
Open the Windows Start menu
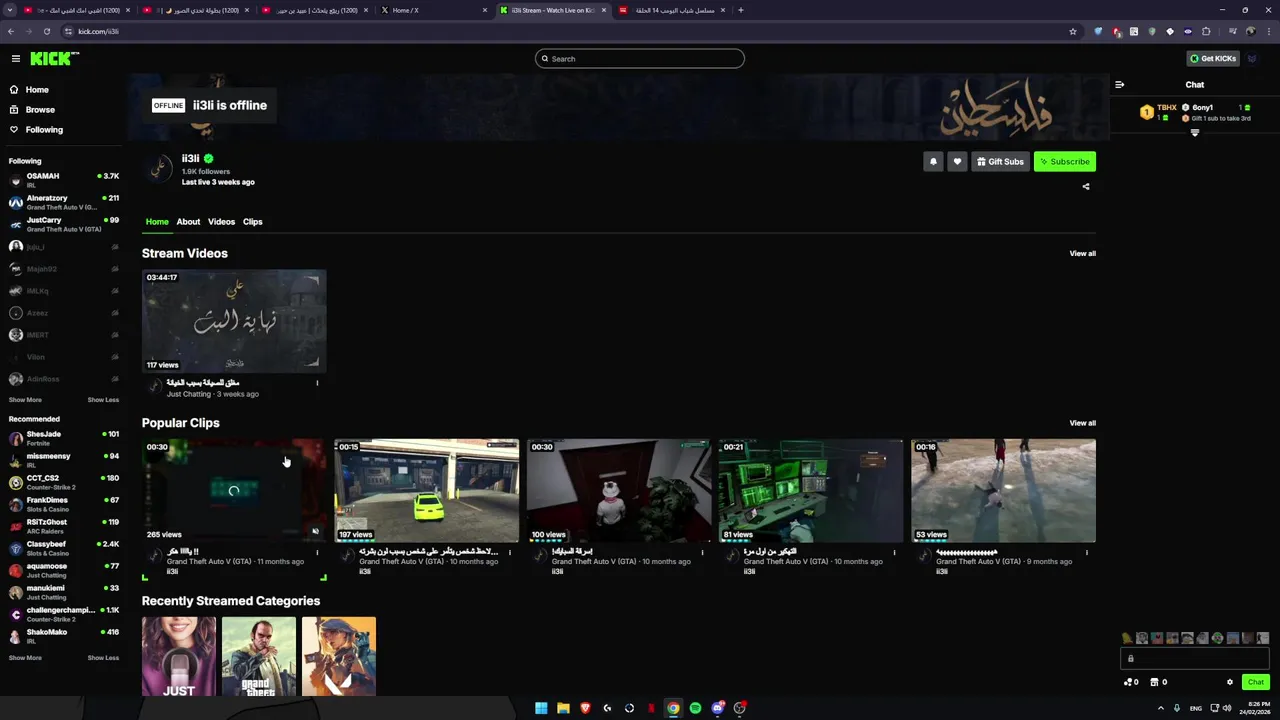coord(541,708)
